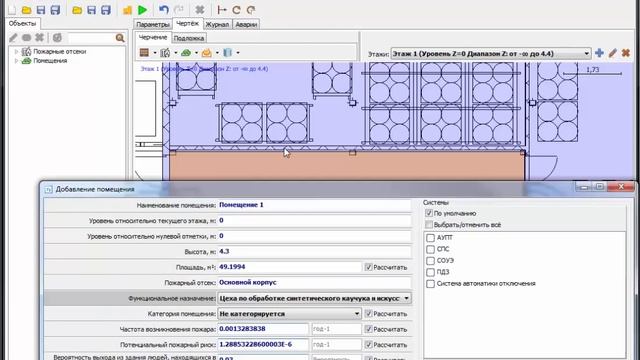Click the dimension line tool icon in the top toolbar
The height and width of the screenshot is (360, 640).
tap(222, 9)
